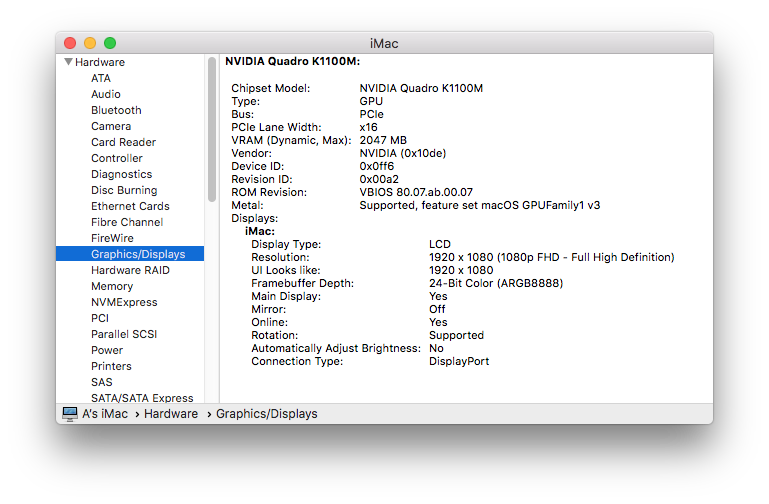Screen dimensions: 769x504
Task: Minimize the window with yellow button
Action: (x=90, y=43)
